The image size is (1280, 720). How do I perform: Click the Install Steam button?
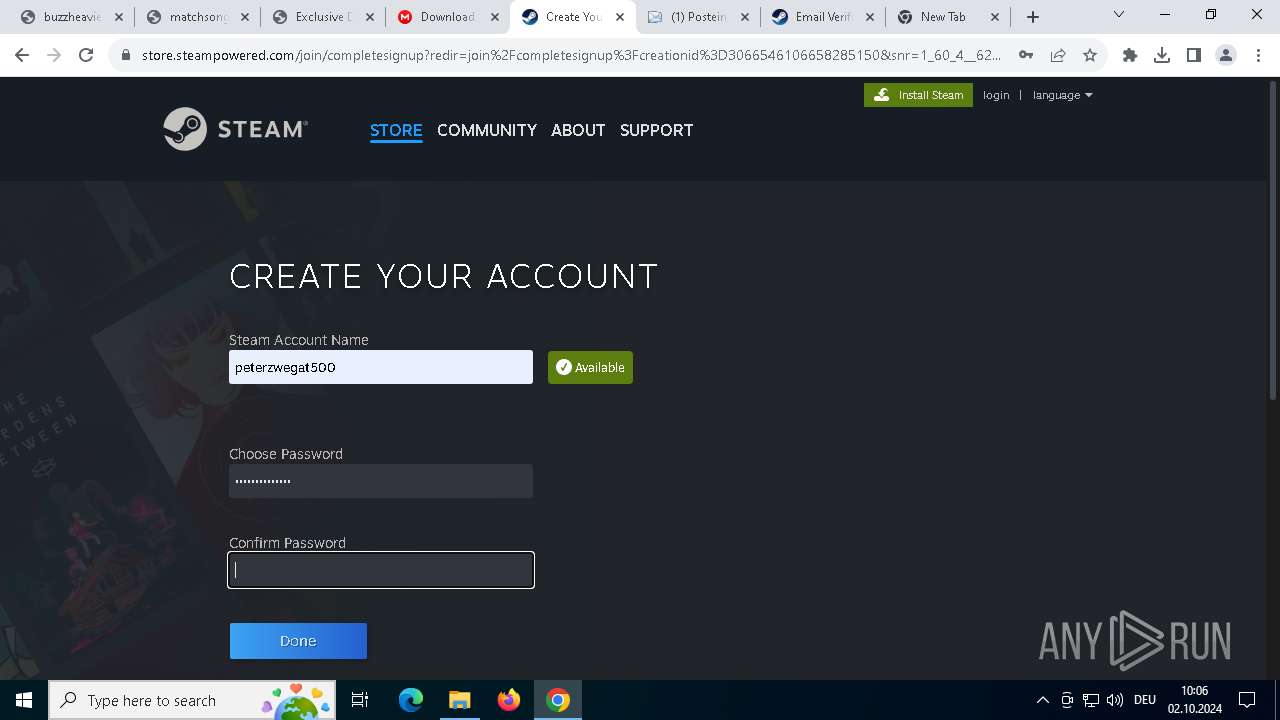(918, 95)
